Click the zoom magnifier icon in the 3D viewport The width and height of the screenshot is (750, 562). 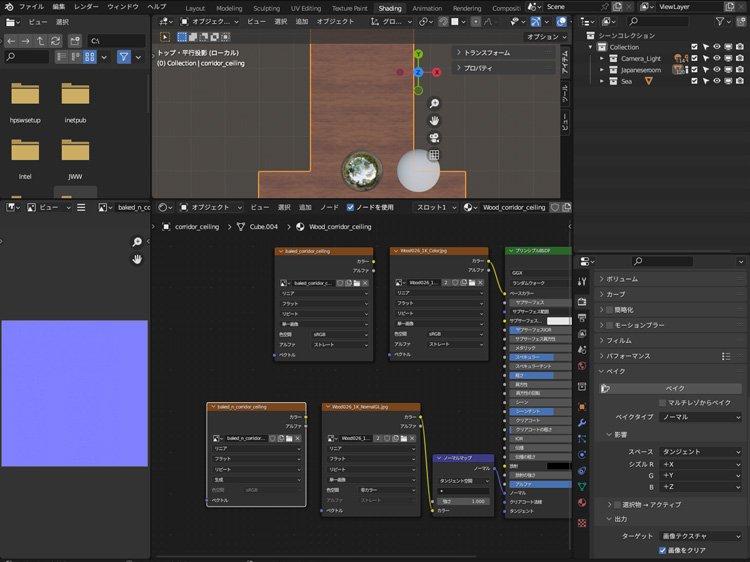(434, 104)
